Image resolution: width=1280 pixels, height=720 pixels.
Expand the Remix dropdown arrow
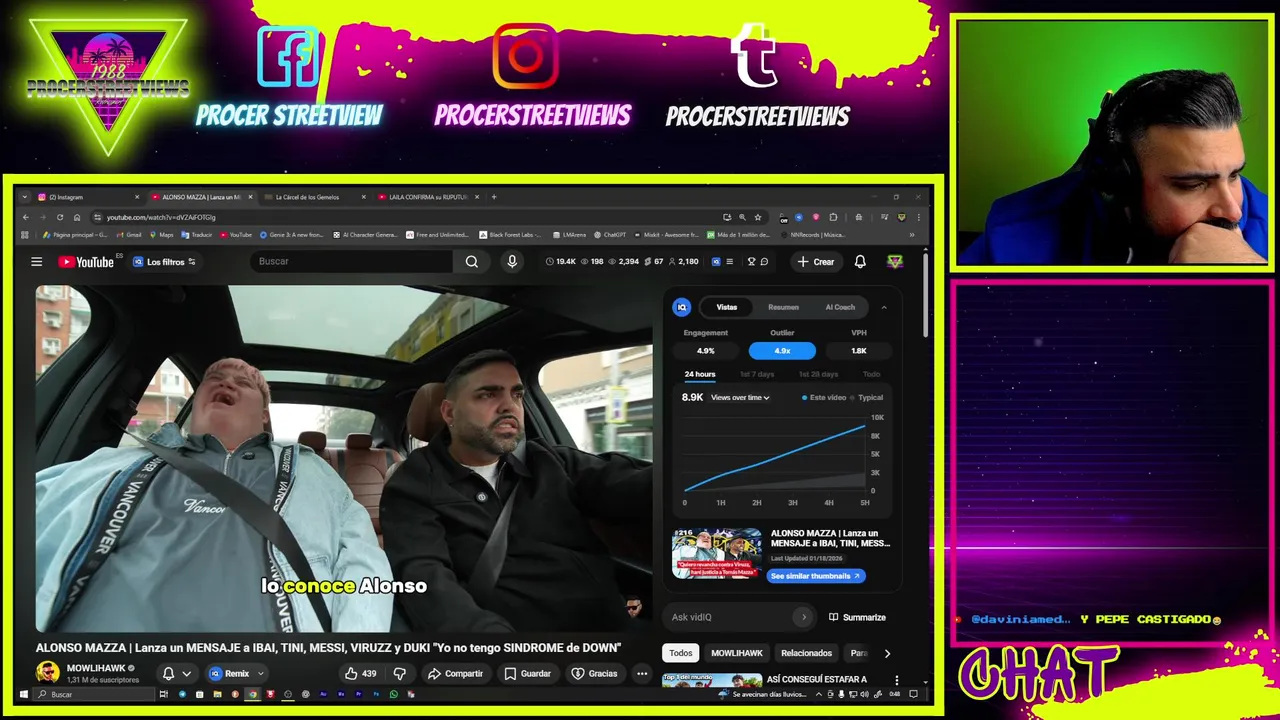click(x=260, y=674)
